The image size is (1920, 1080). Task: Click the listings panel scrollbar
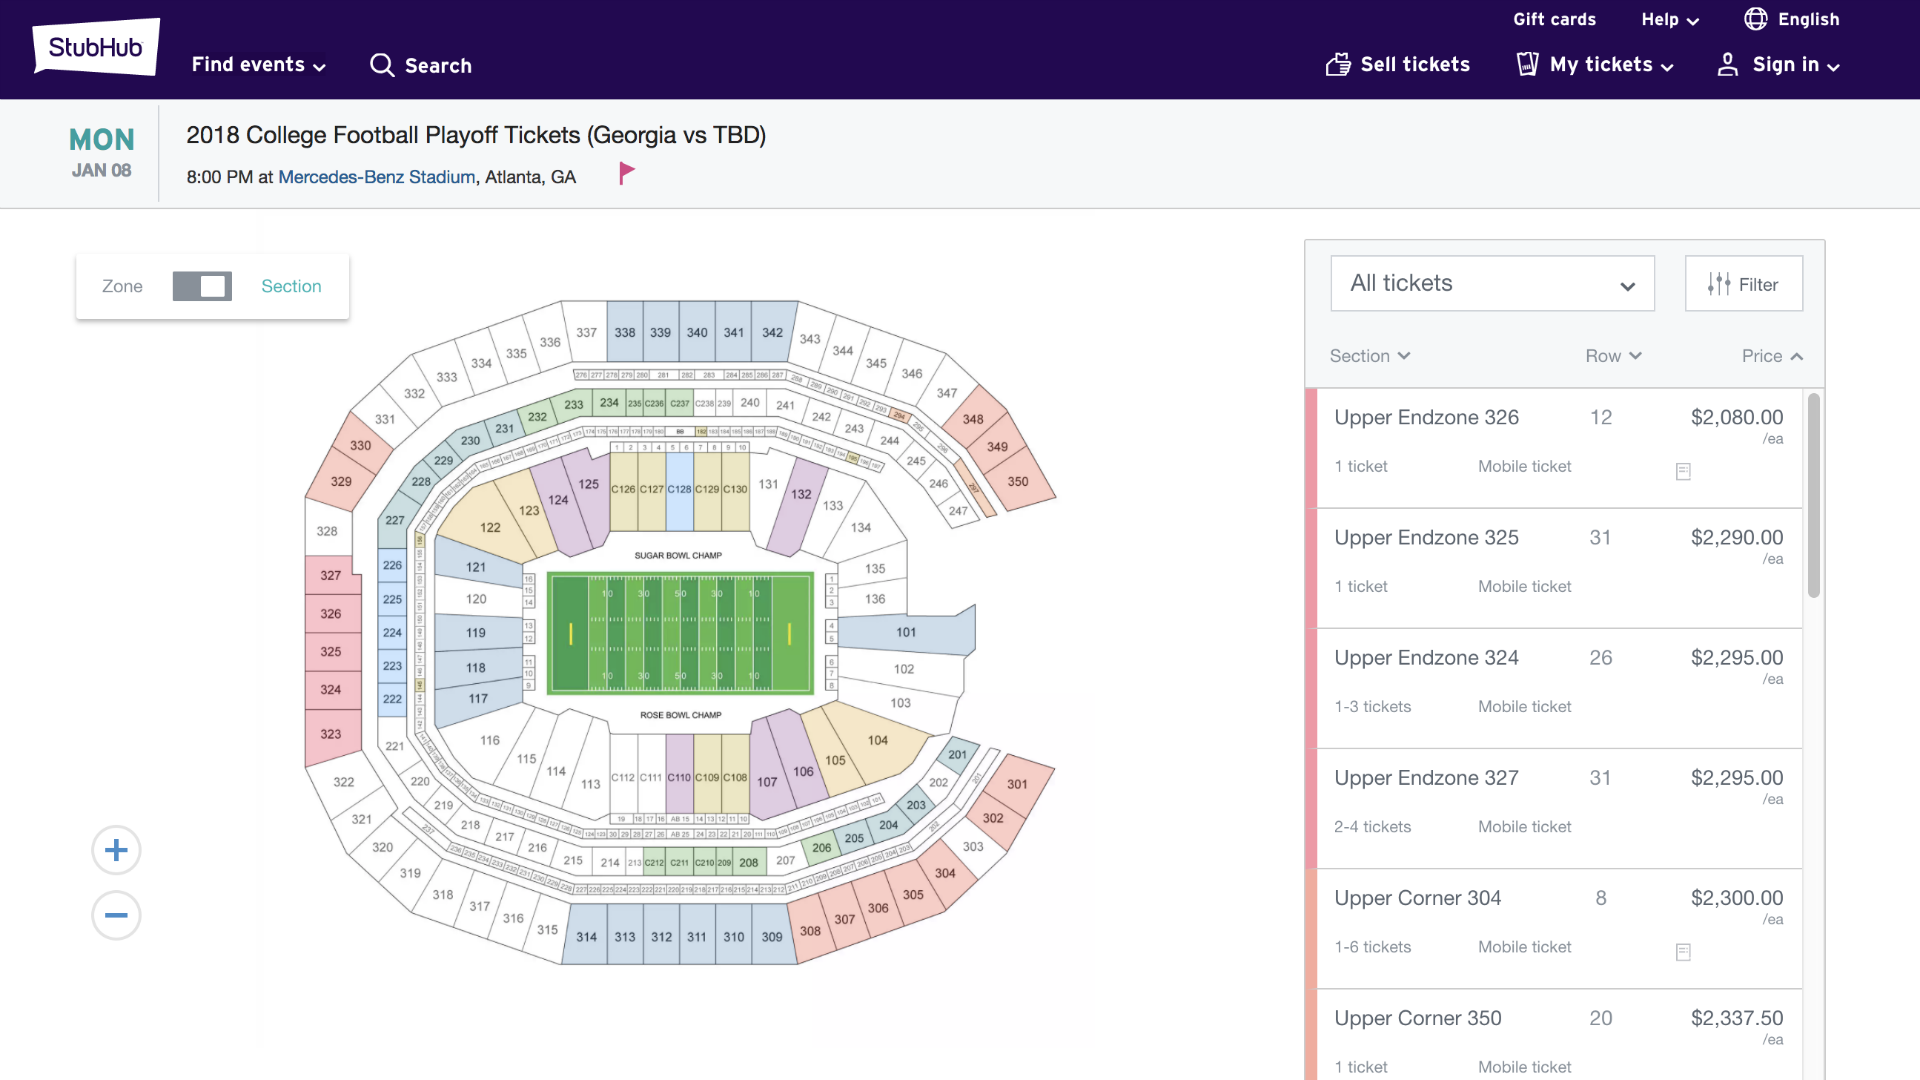coord(1813,496)
